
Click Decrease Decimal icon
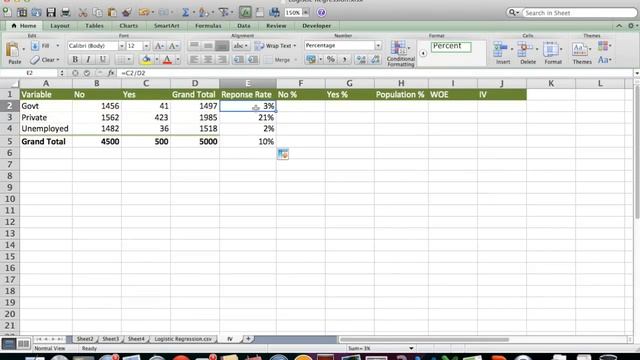tap(375, 60)
